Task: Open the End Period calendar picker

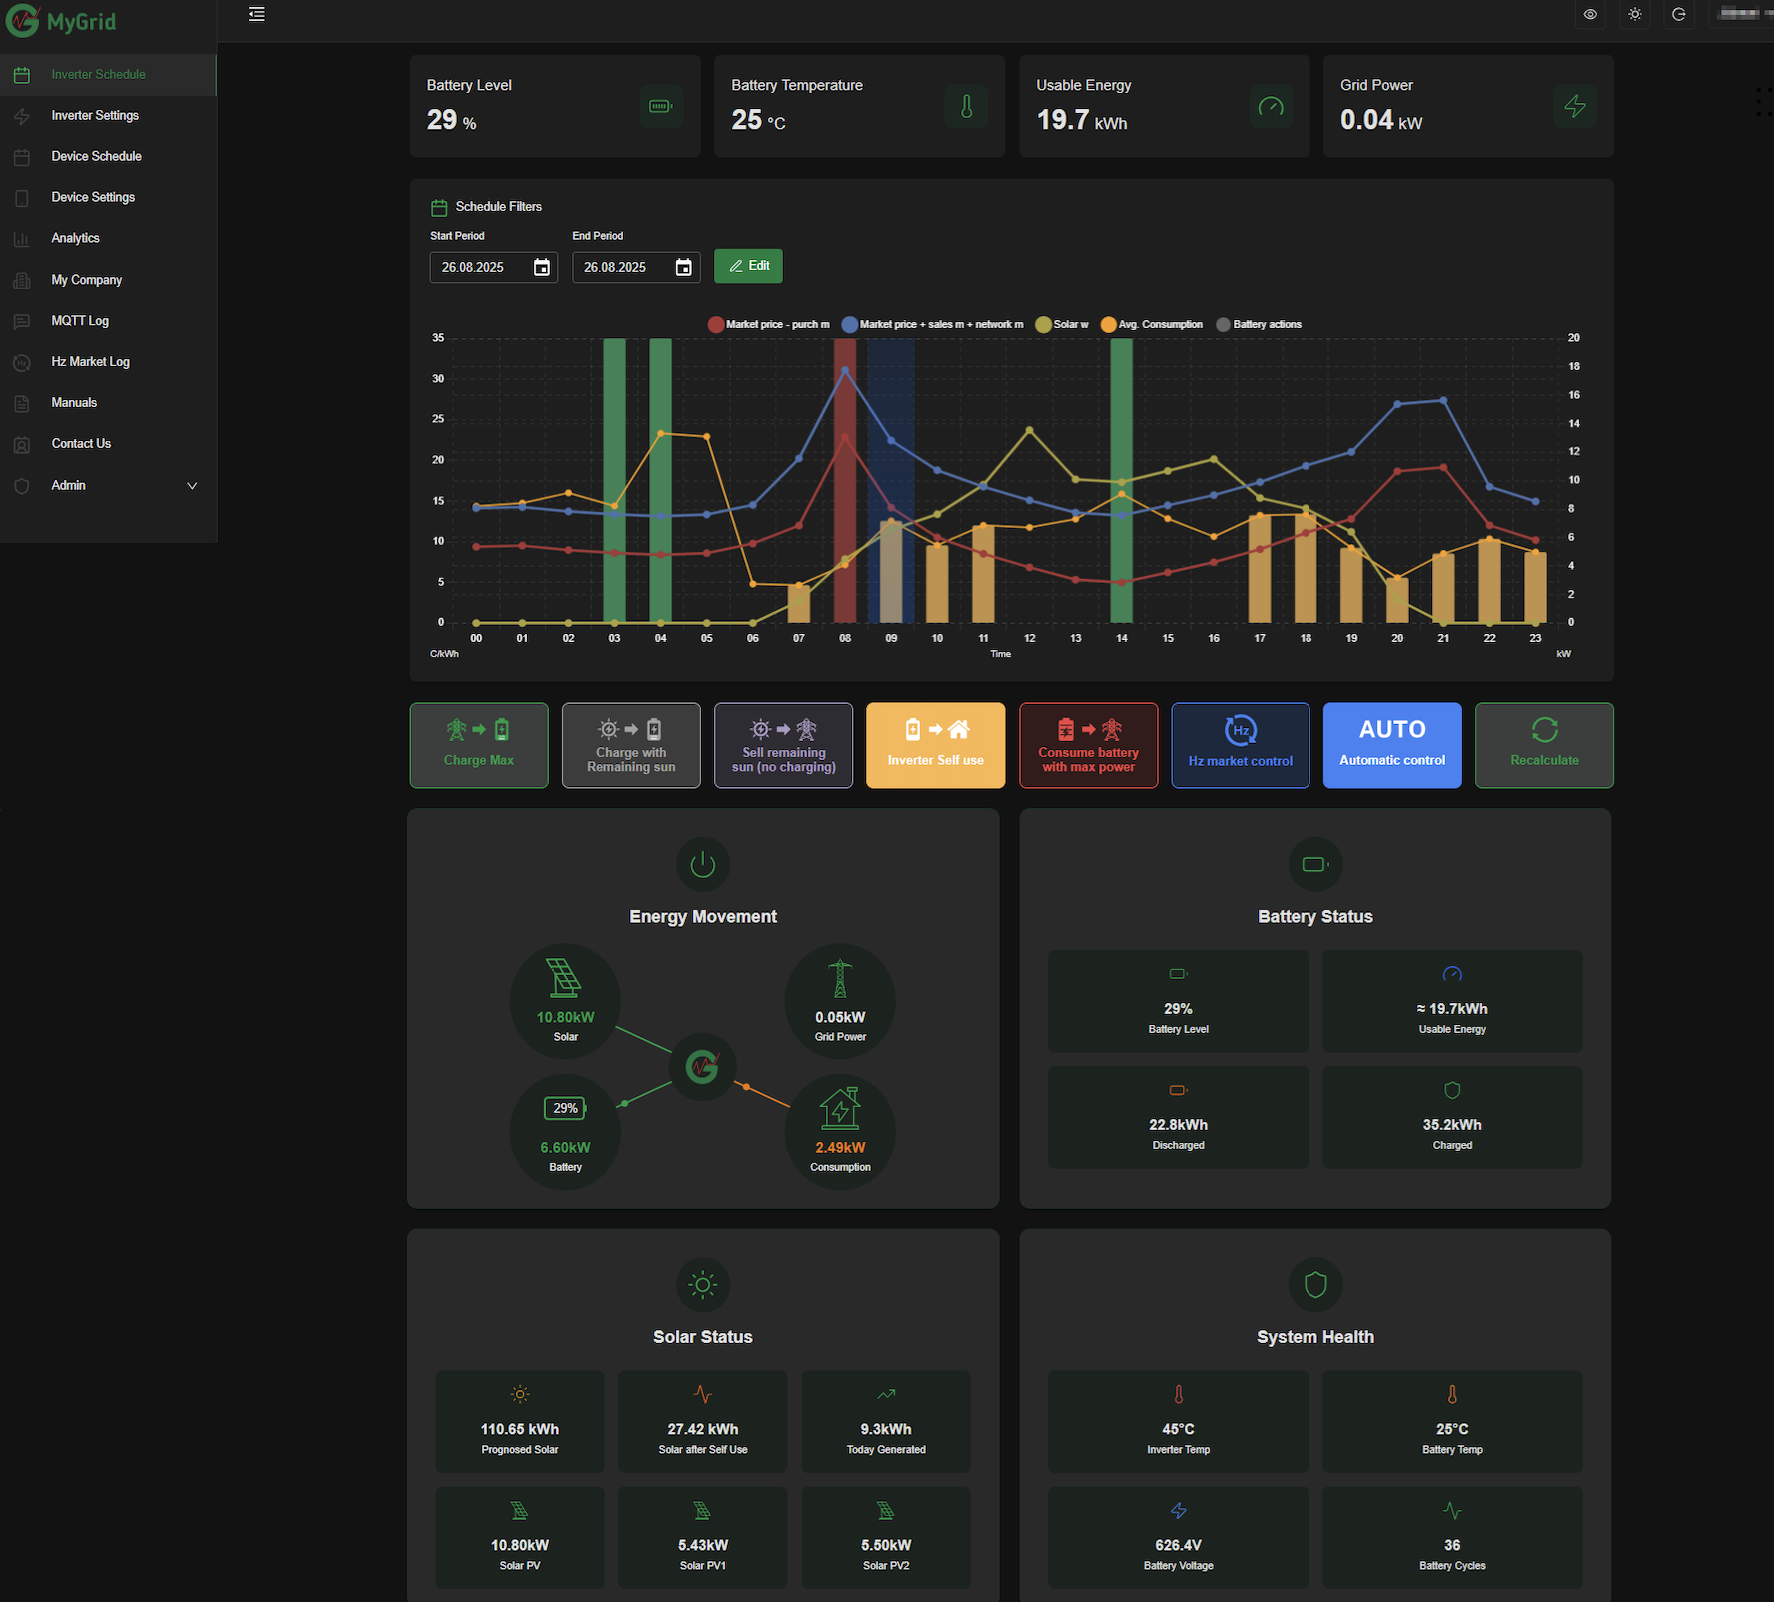Action: coord(683,267)
